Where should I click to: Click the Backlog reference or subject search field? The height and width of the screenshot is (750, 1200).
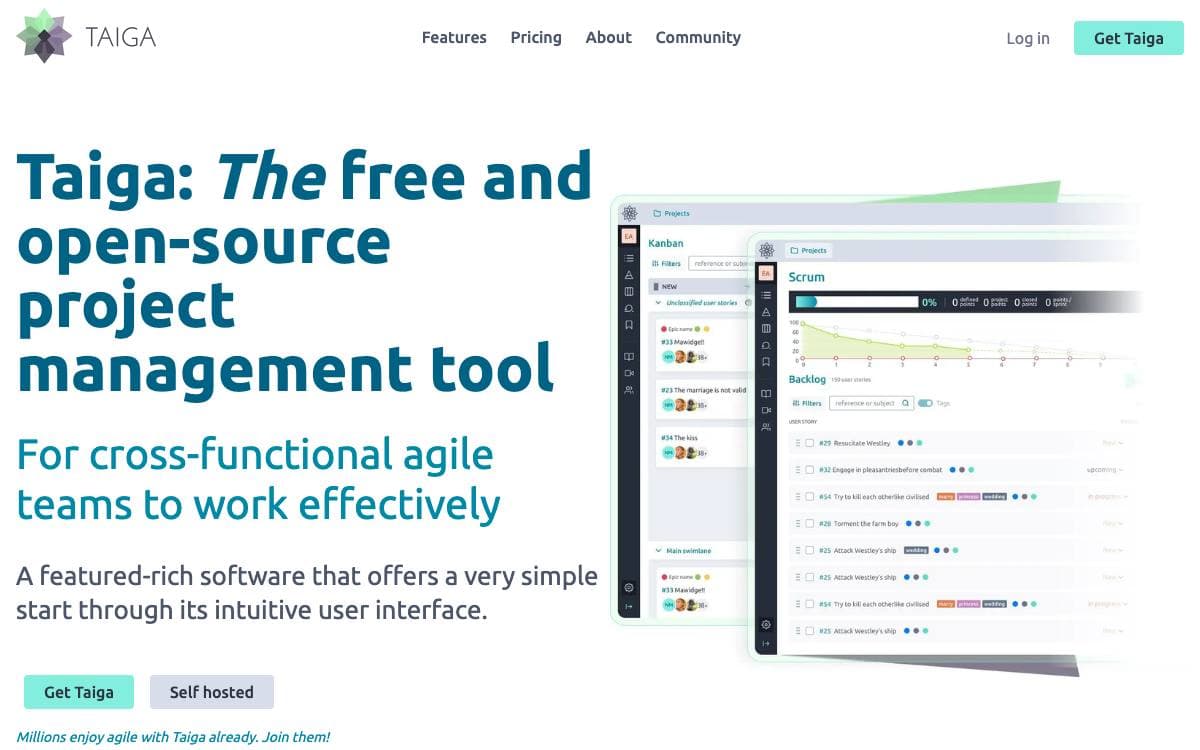tap(871, 403)
